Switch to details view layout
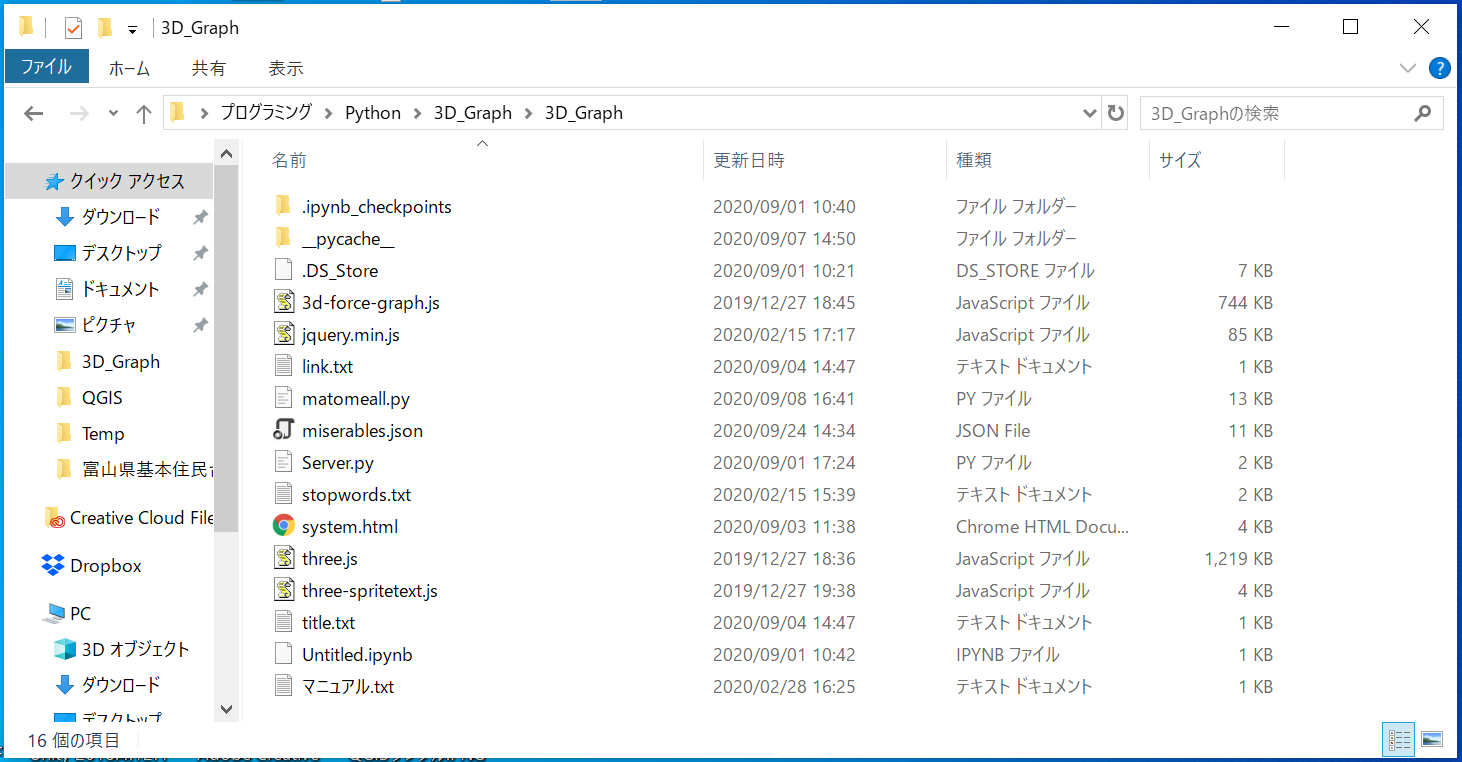 tap(1399, 739)
